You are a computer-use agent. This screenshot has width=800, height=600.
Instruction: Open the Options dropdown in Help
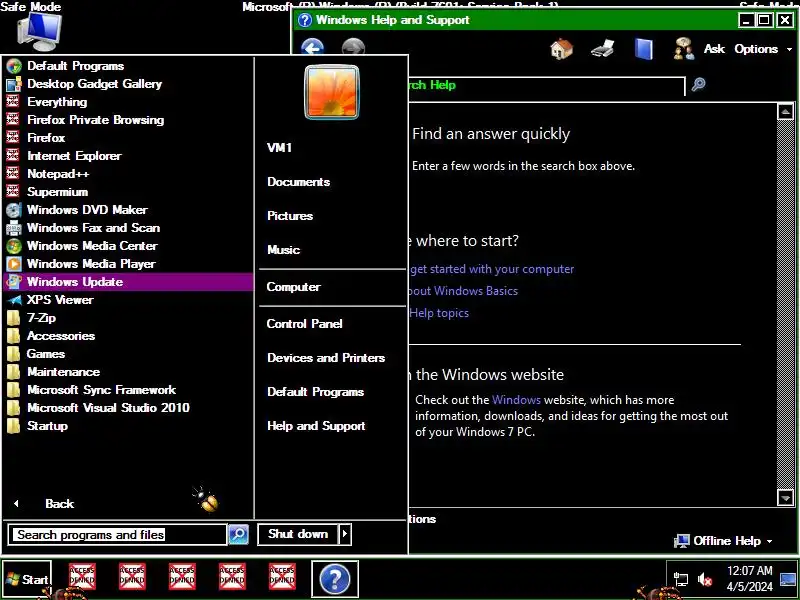point(763,49)
